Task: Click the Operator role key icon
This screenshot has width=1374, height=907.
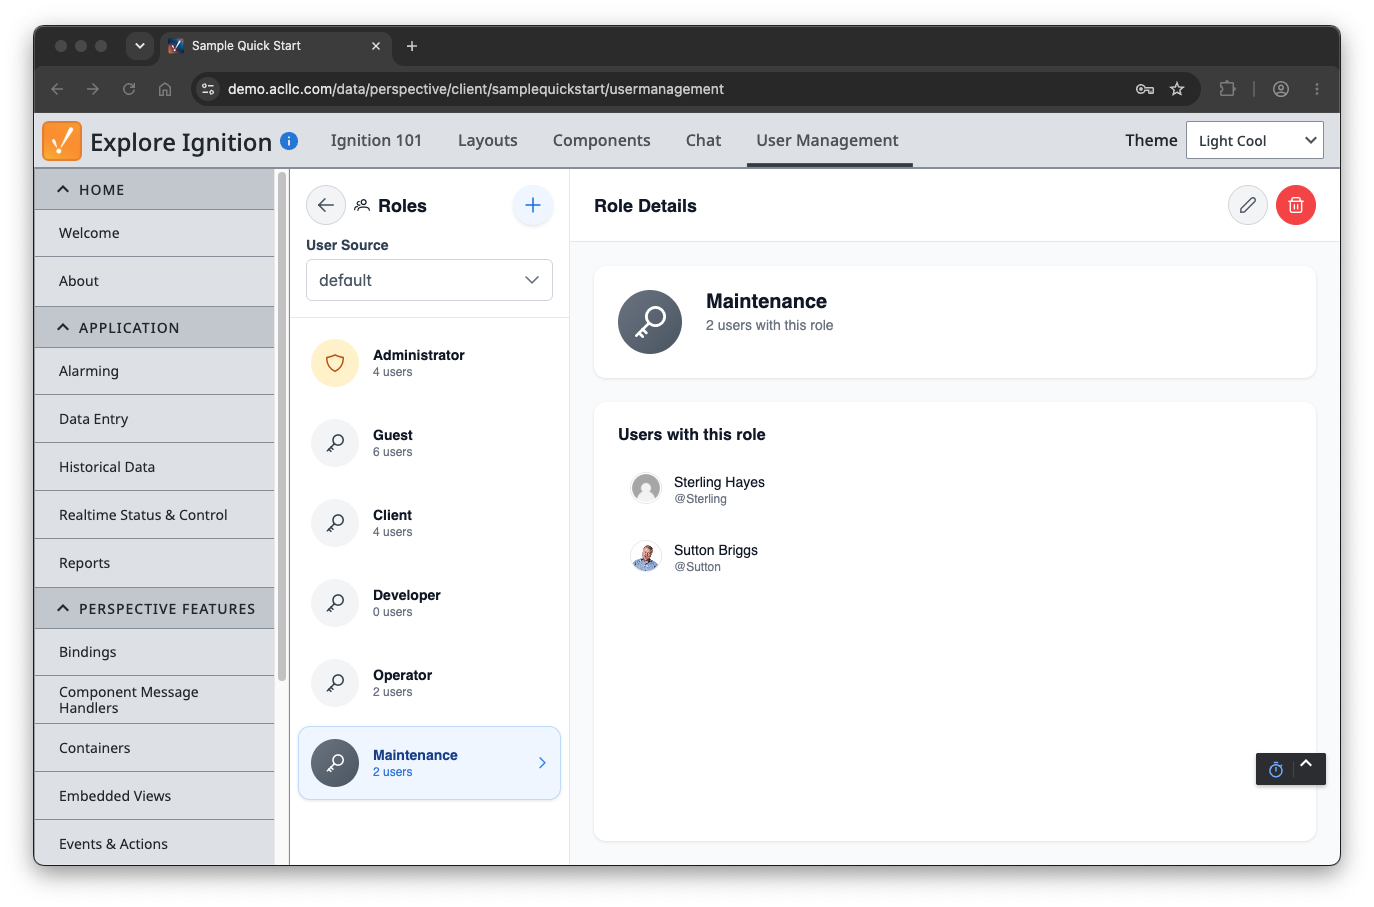Action: 335,683
